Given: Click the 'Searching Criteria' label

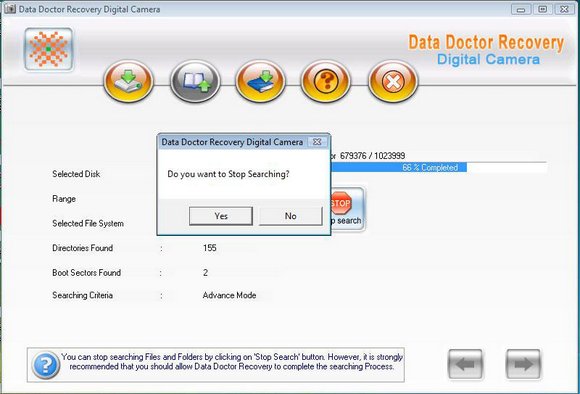Looking at the screenshot, I should (82, 295).
